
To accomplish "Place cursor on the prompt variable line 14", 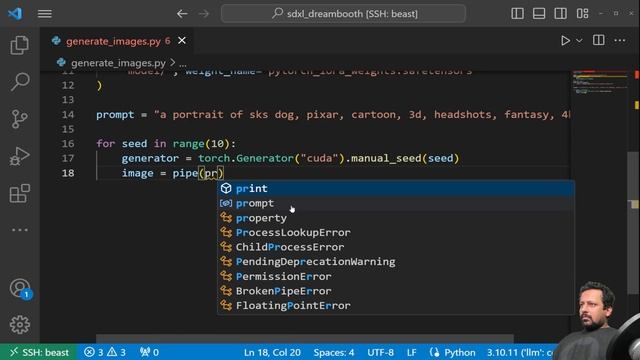I will coord(115,115).
